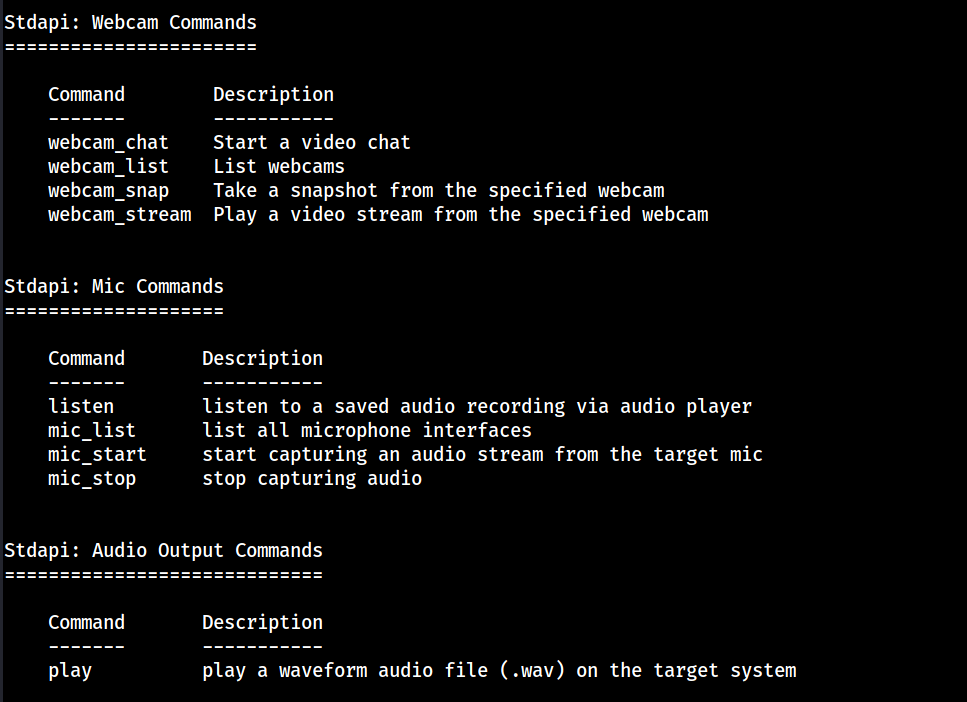Click the mic_stop command name
967x702 pixels.
(x=92, y=479)
